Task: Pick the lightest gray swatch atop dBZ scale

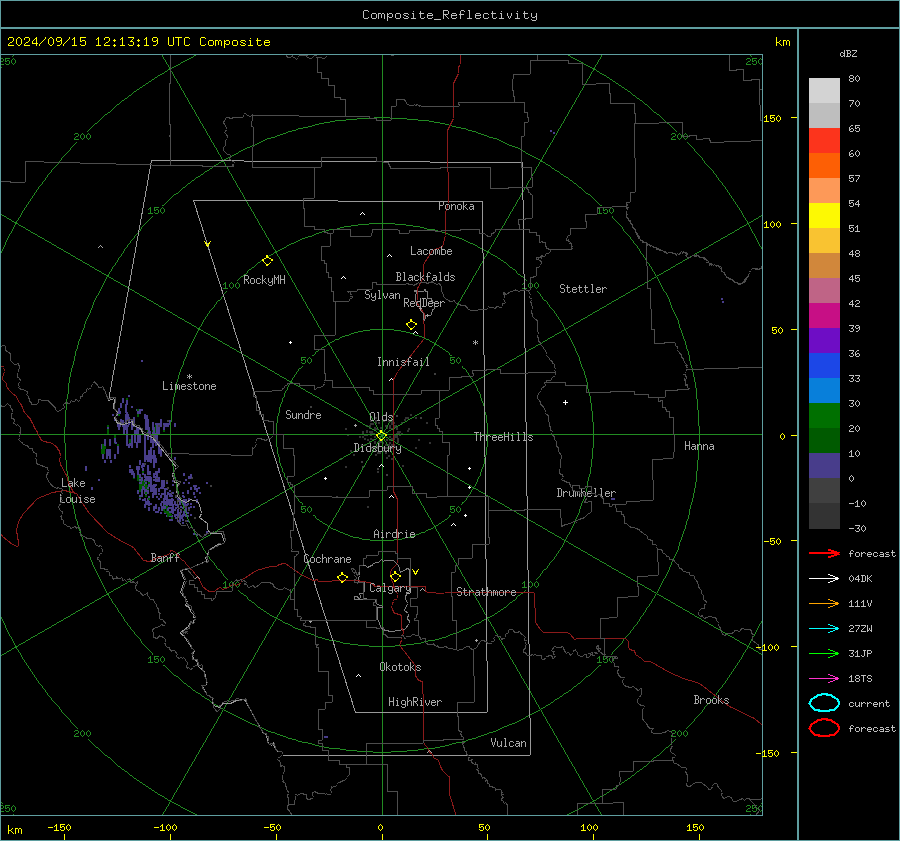Action: [824, 90]
